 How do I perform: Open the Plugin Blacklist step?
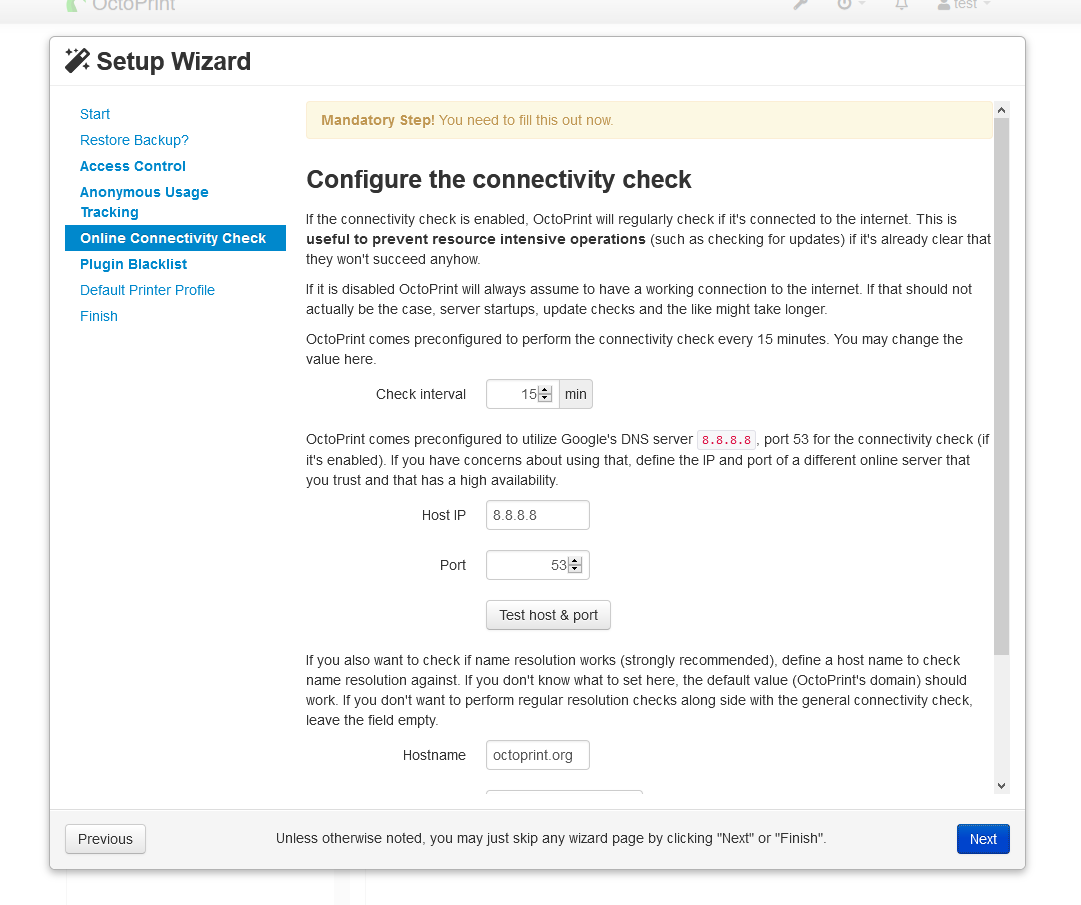133,264
